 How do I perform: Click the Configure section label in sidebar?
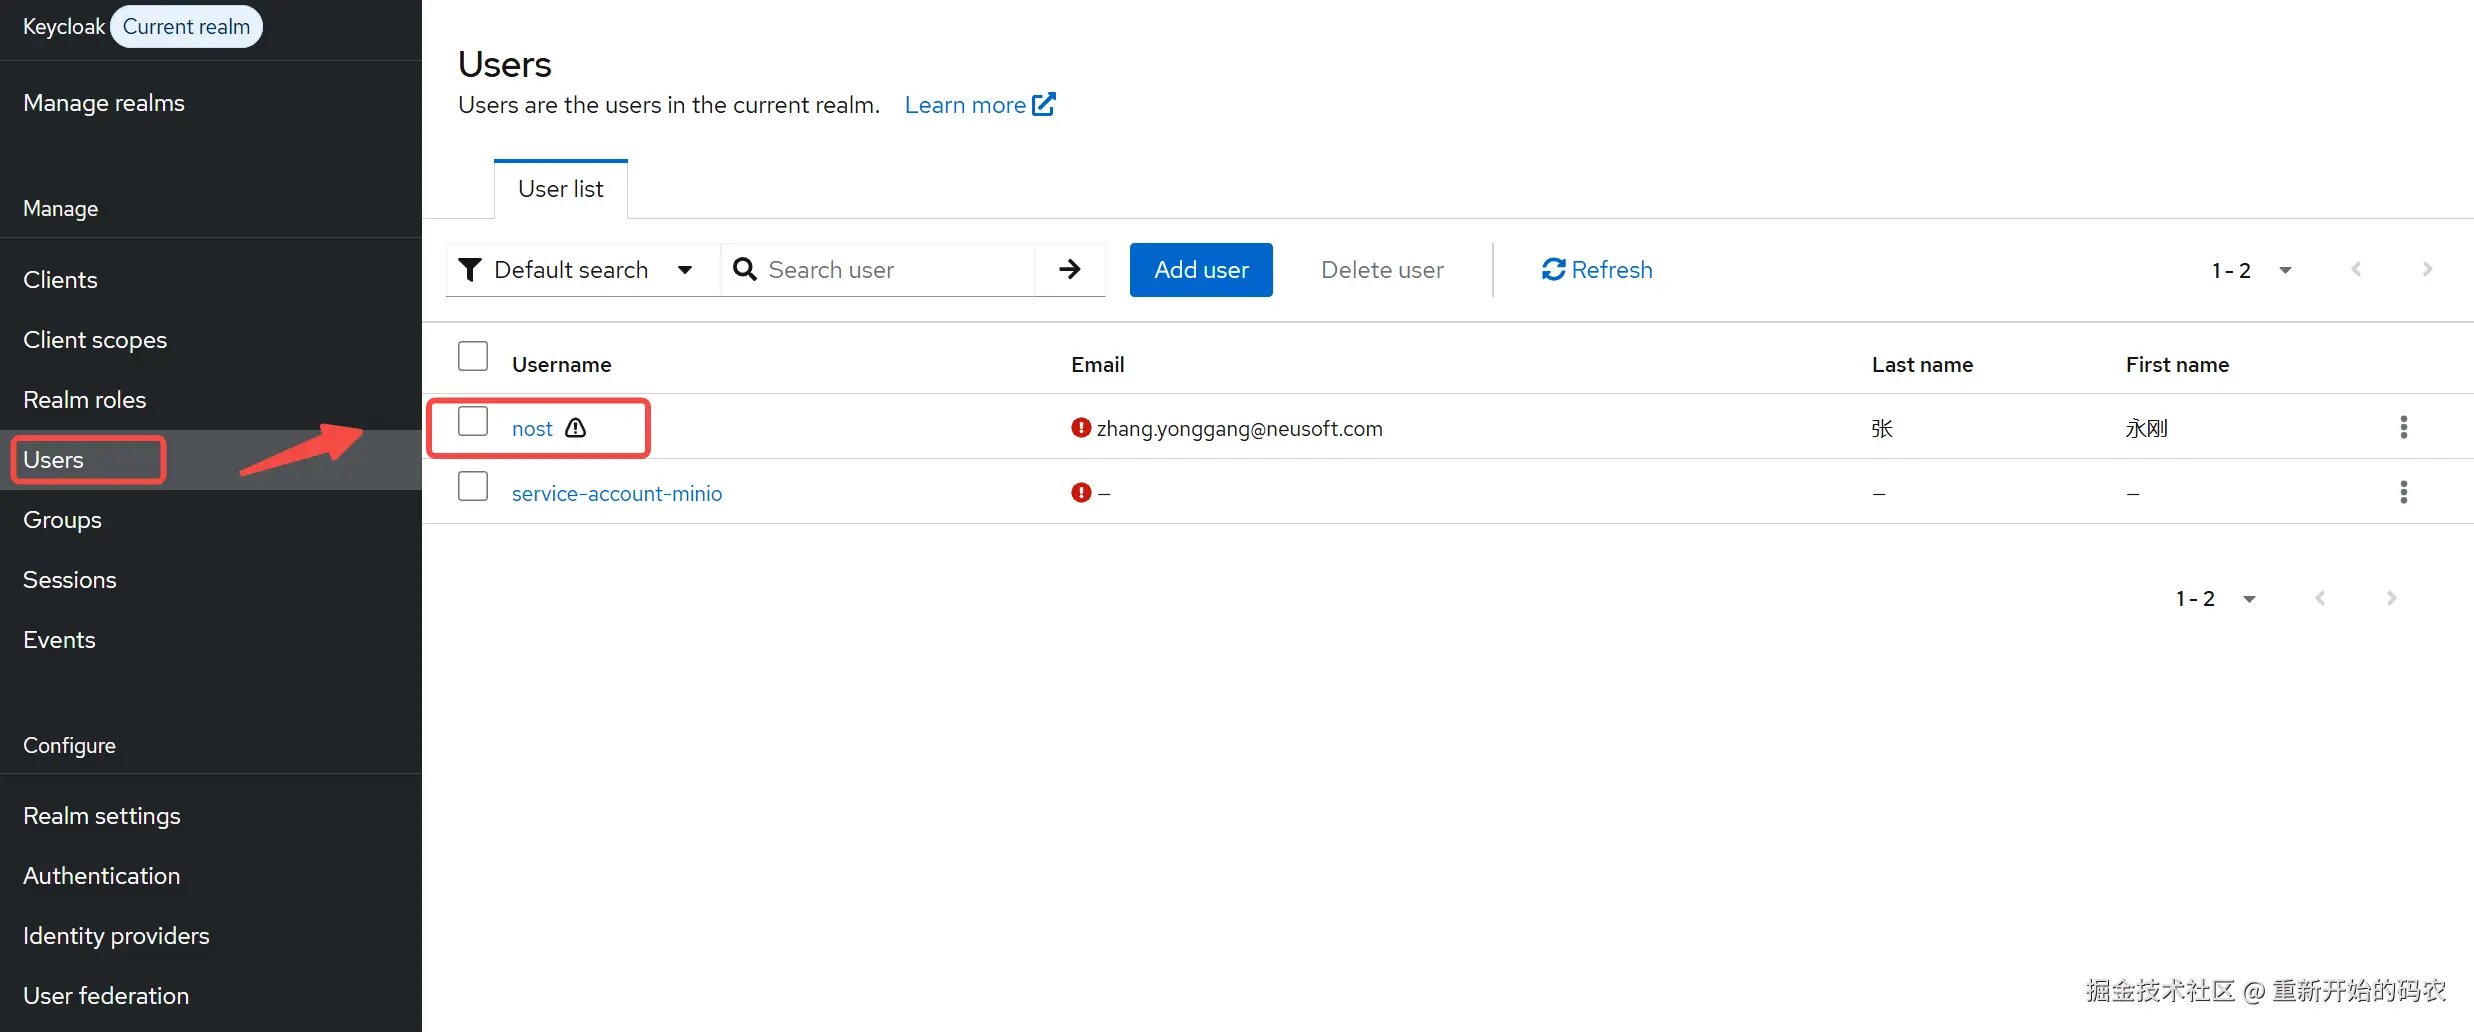pos(69,746)
